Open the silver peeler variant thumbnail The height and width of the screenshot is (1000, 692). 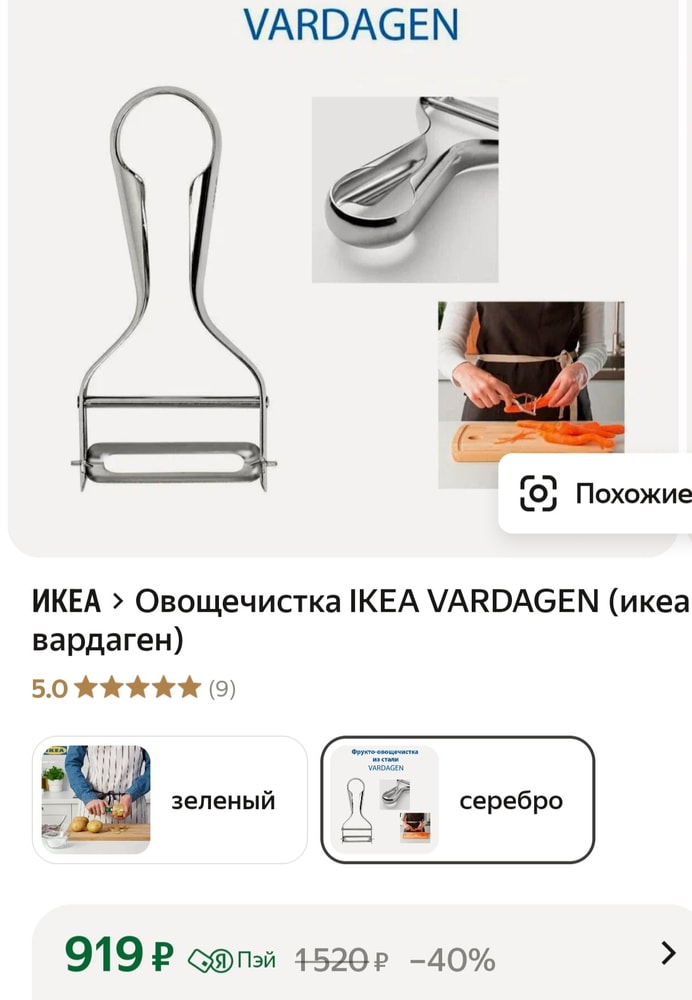[x=385, y=800]
